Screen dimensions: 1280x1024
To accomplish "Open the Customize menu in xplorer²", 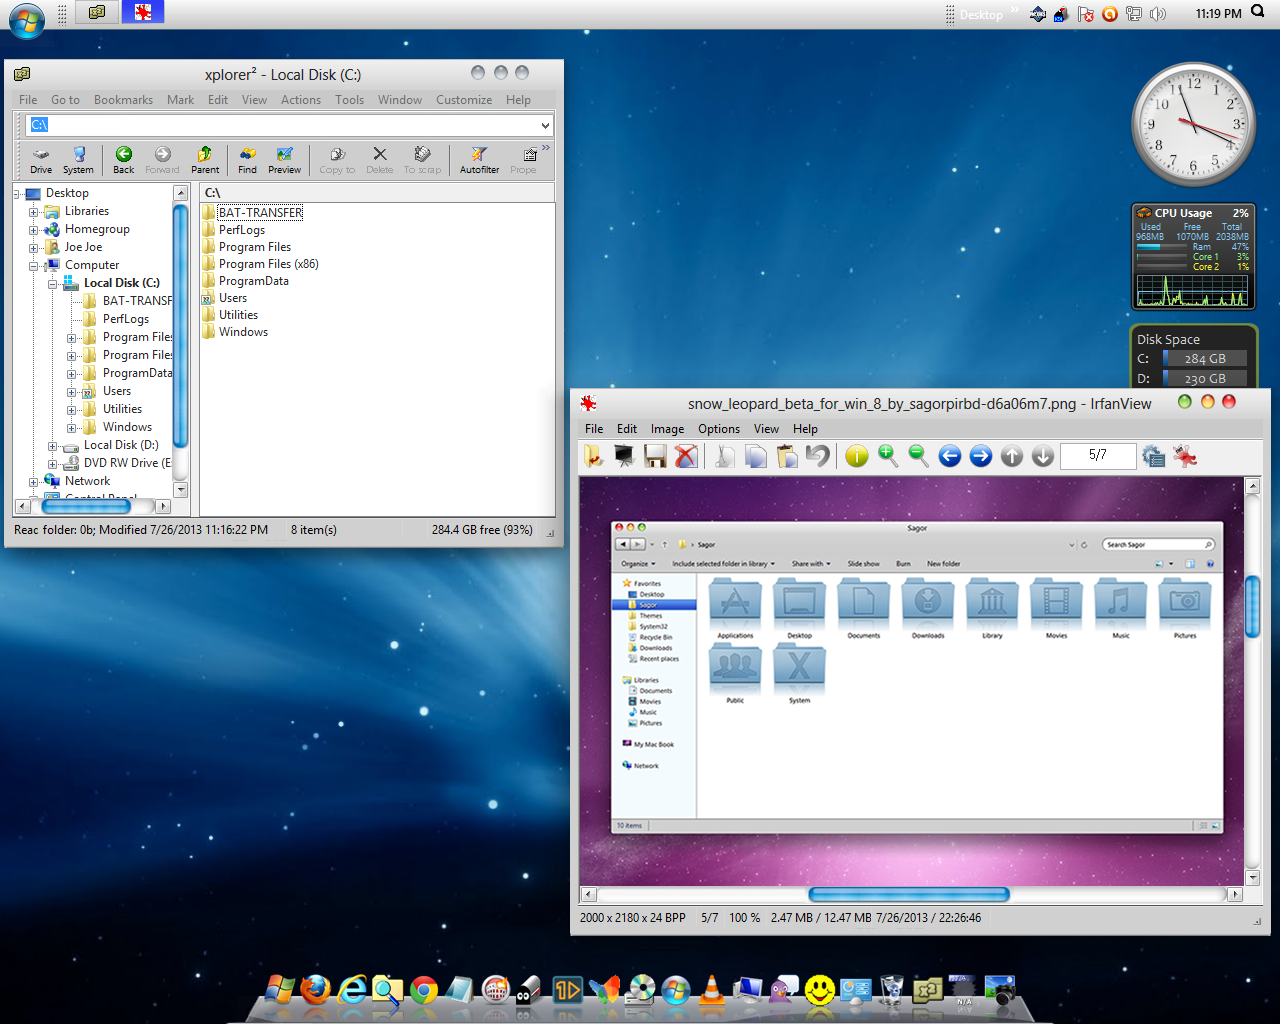I will point(464,100).
